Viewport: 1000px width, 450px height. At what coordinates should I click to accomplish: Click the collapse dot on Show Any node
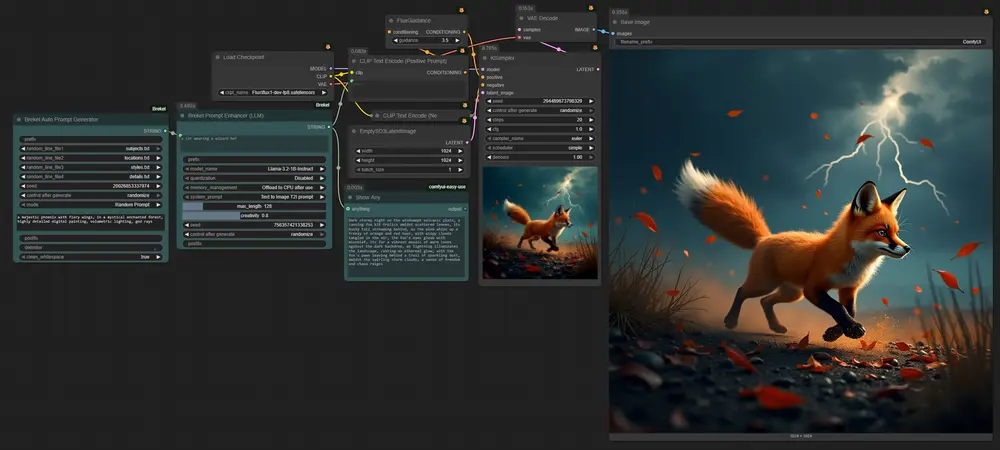[350, 197]
